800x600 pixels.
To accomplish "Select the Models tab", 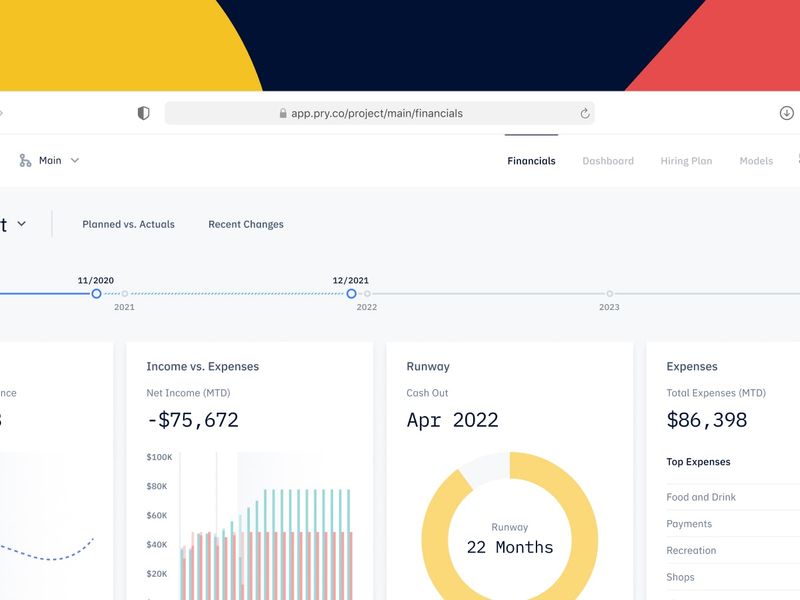I will point(756,161).
